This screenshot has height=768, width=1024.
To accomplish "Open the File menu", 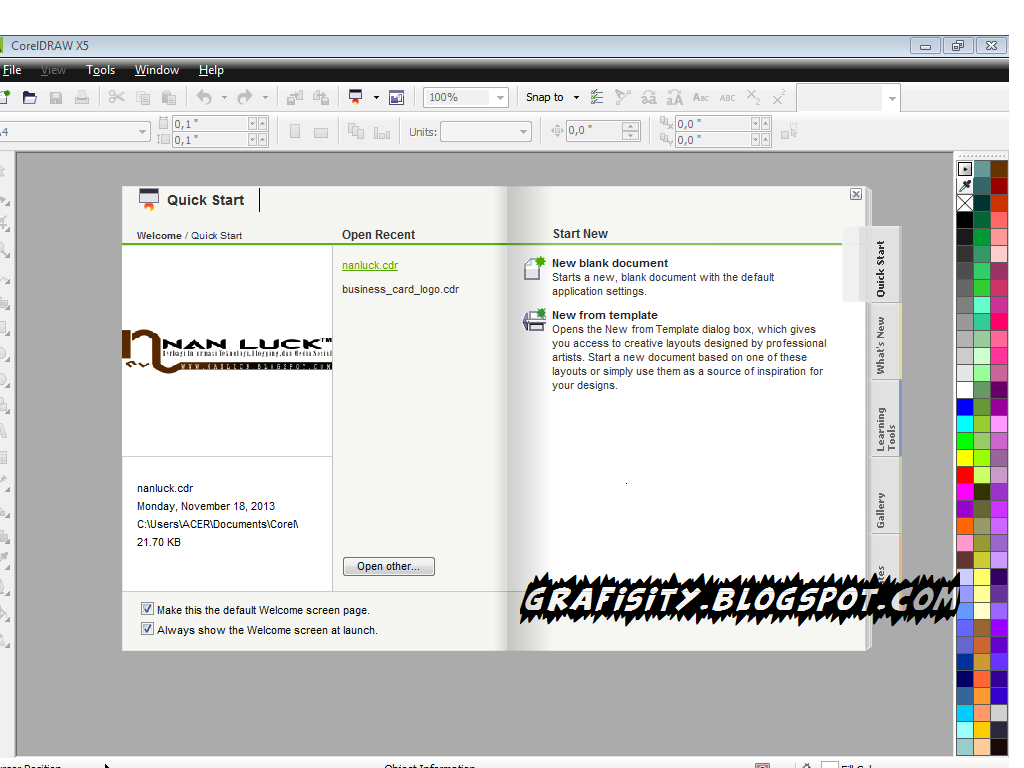I will point(12,70).
